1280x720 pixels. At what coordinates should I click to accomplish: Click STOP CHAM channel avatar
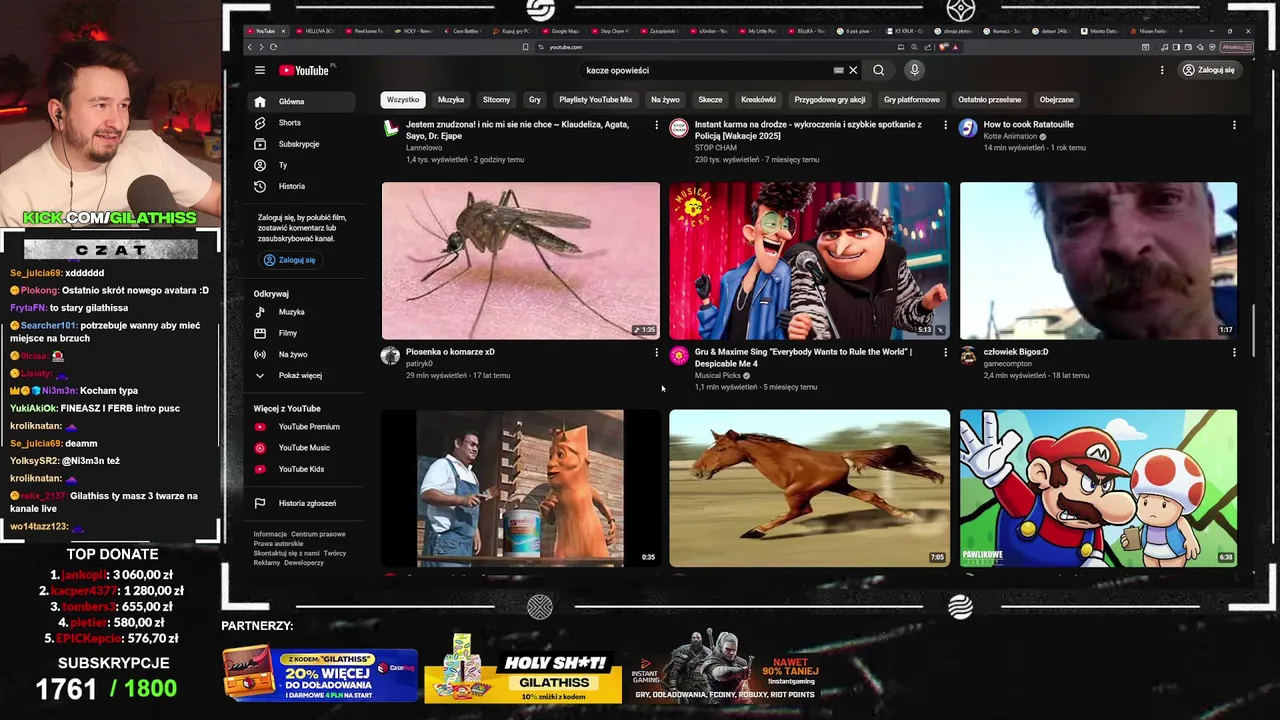point(679,128)
